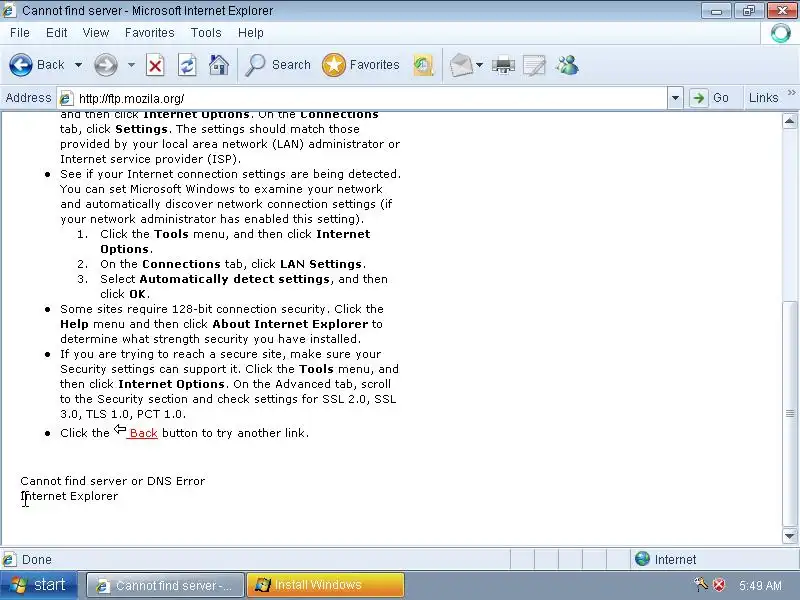The width and height of the screenshot is (800, 600).
Task: Switch to Install Windows taskbar button
Action: click(x=325, y=585)
